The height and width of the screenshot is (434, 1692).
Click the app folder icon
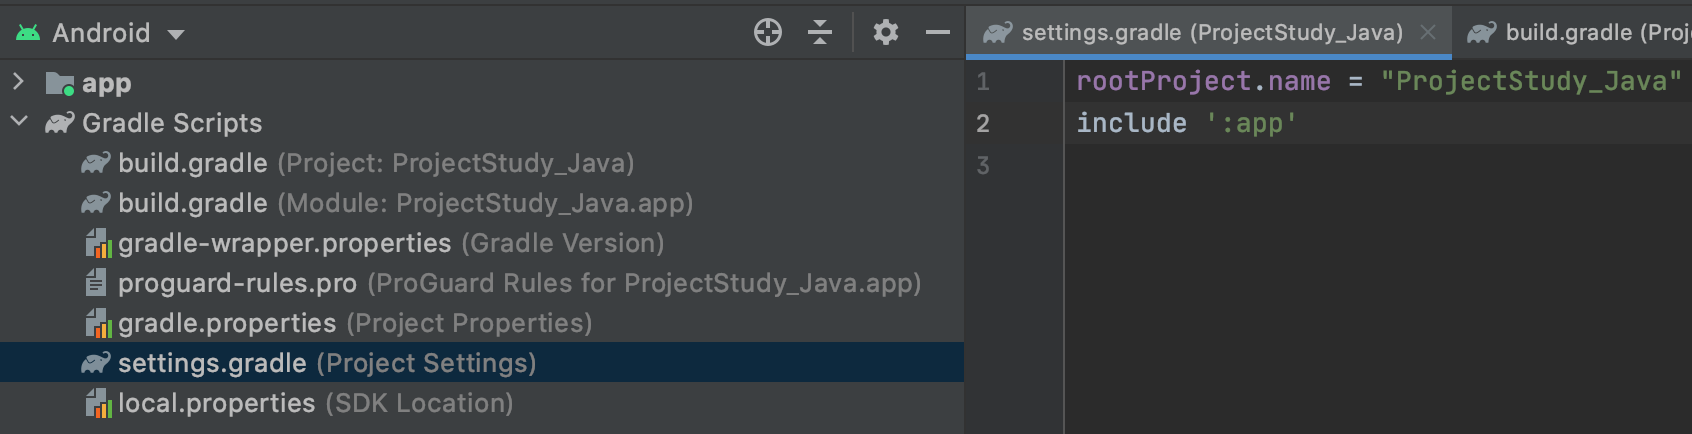click(x=60, y=83)
